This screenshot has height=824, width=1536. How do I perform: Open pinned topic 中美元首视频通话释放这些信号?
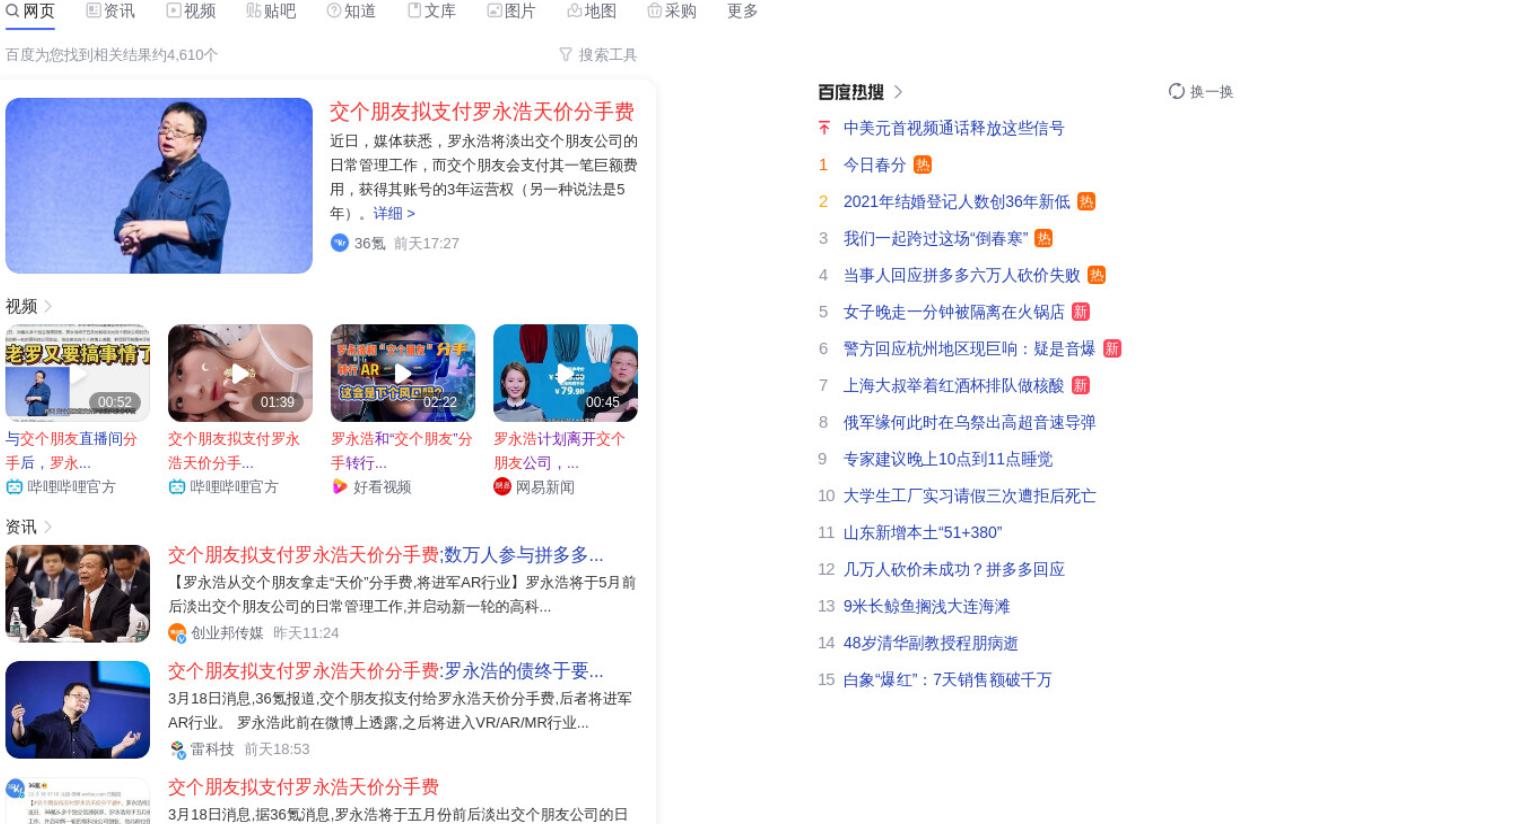tap(954, 128)
